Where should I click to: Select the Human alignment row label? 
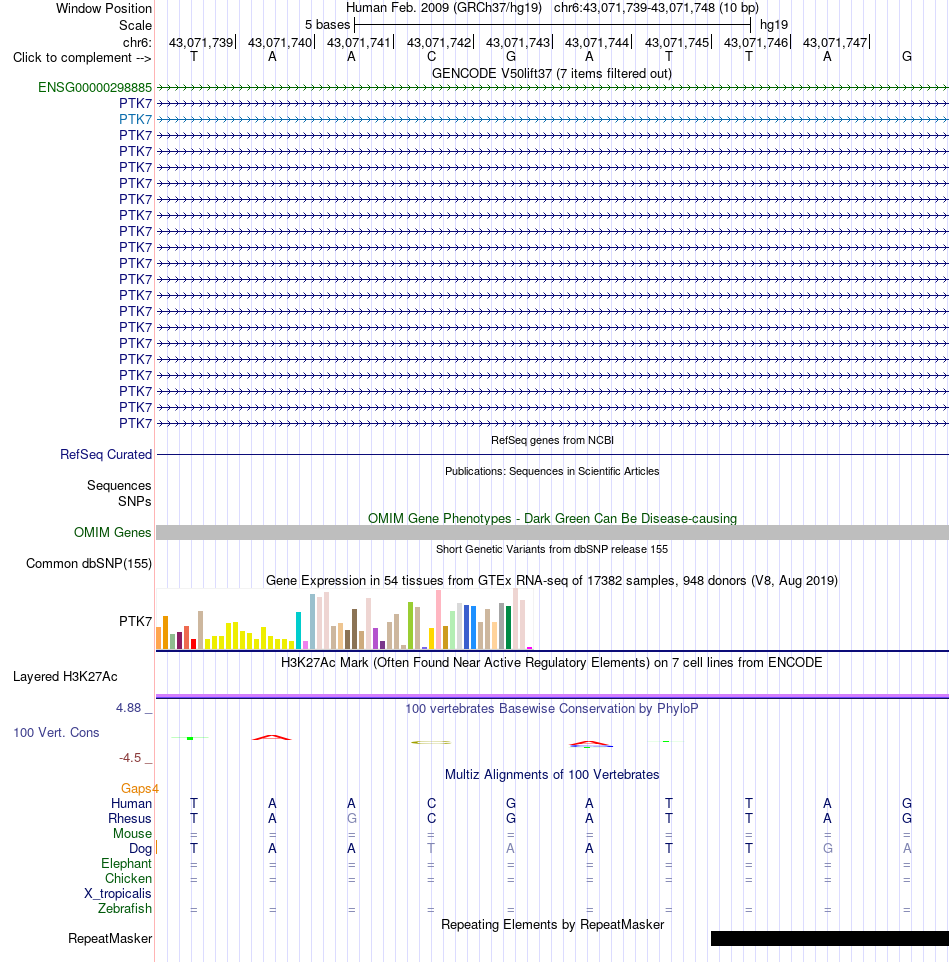(x=131, y=804)
